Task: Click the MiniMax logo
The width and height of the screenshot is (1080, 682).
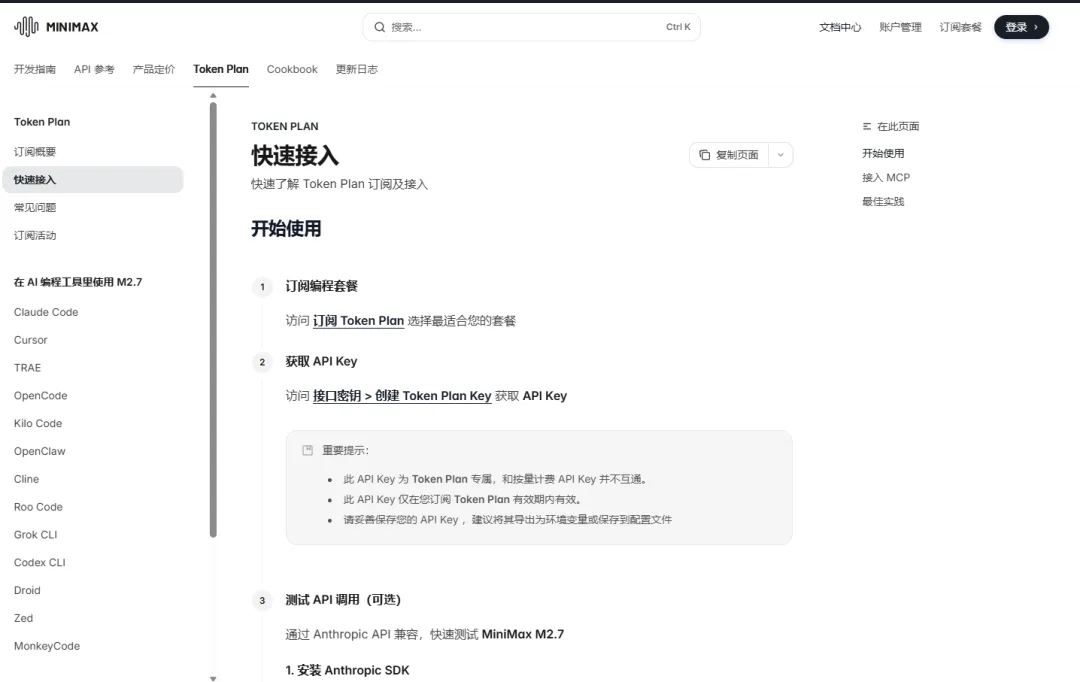Action: pos(56,27)
